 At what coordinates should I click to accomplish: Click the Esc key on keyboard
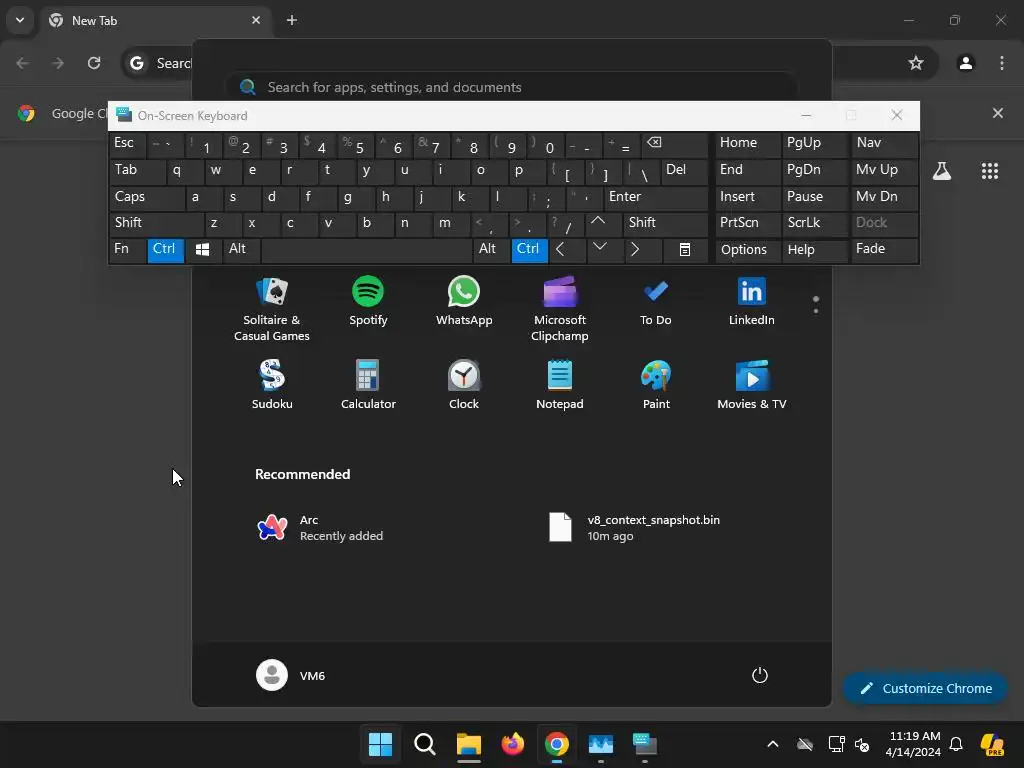pos(127,144)
